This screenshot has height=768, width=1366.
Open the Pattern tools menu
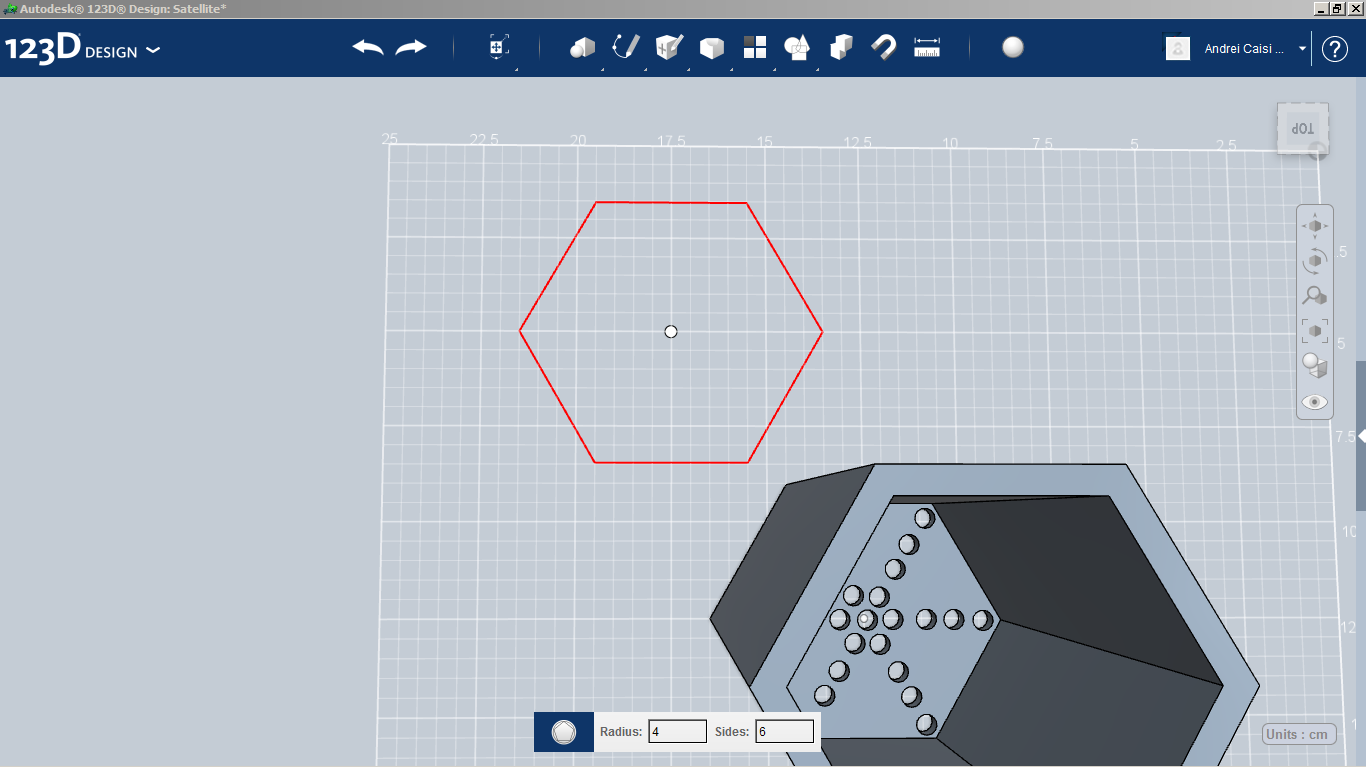tap(755, 47)
